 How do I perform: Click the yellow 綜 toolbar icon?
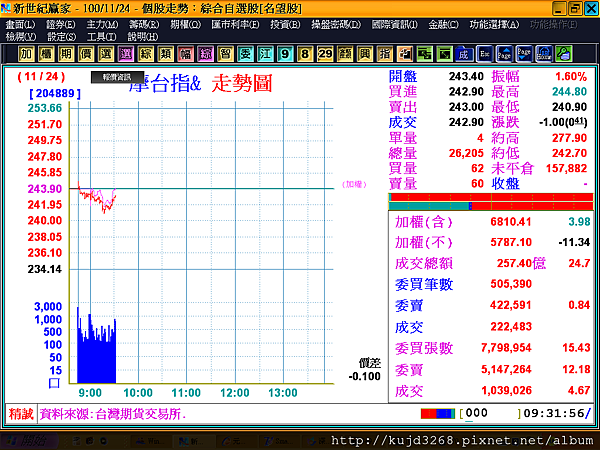point(145,54)
